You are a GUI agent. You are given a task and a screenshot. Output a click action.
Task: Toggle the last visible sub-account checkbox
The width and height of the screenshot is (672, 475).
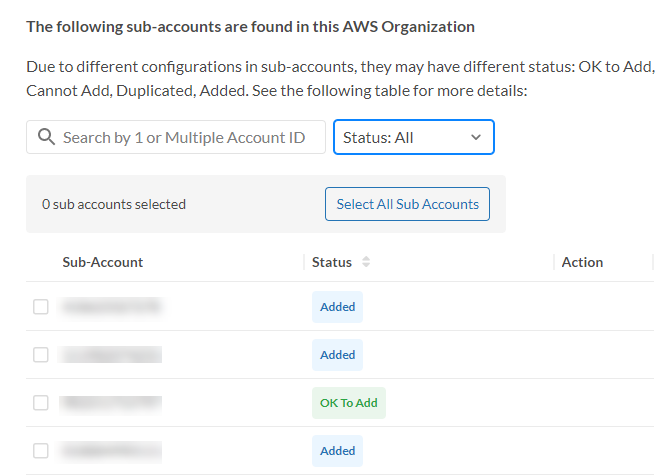(x=41, y=451)
